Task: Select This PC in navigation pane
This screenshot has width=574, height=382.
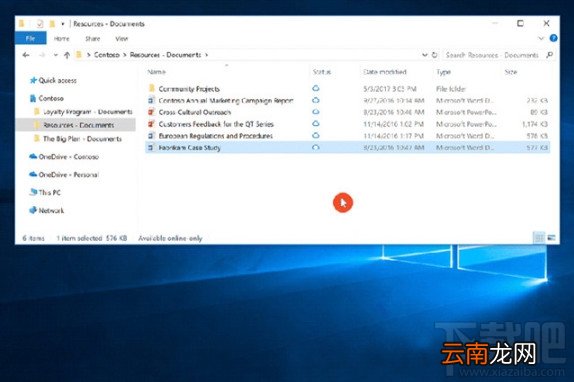Action: click(x=49, y=192)
